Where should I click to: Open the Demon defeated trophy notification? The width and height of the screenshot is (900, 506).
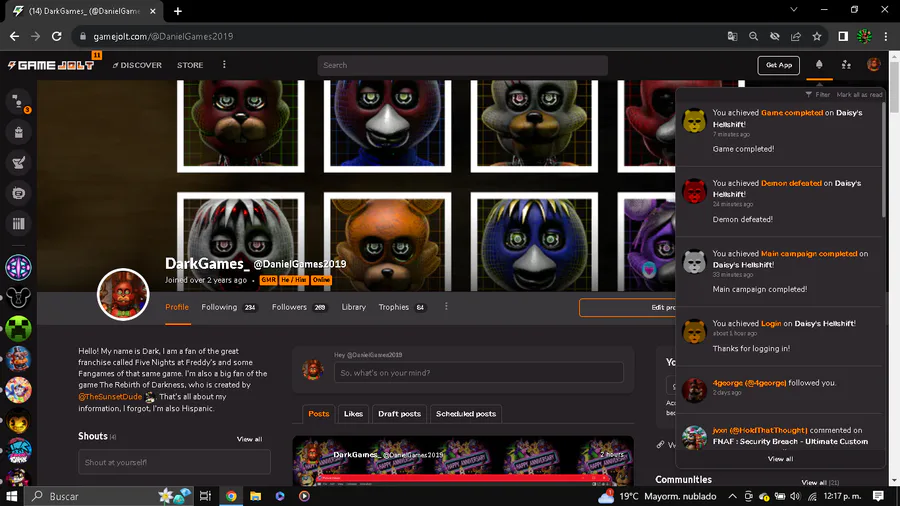[x=779, y=201]
